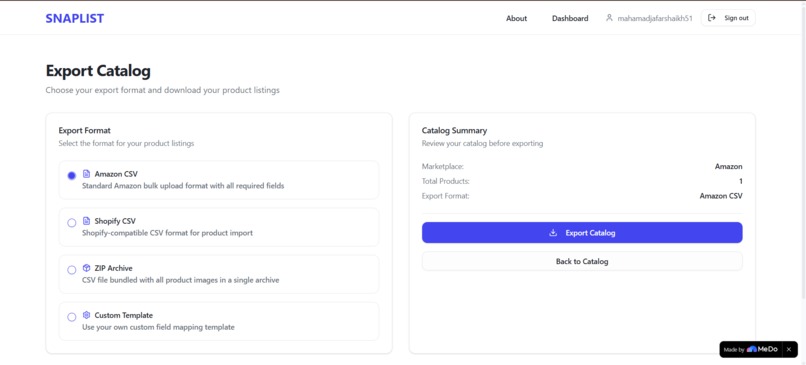Click the user profile icon

coord(609,18)
